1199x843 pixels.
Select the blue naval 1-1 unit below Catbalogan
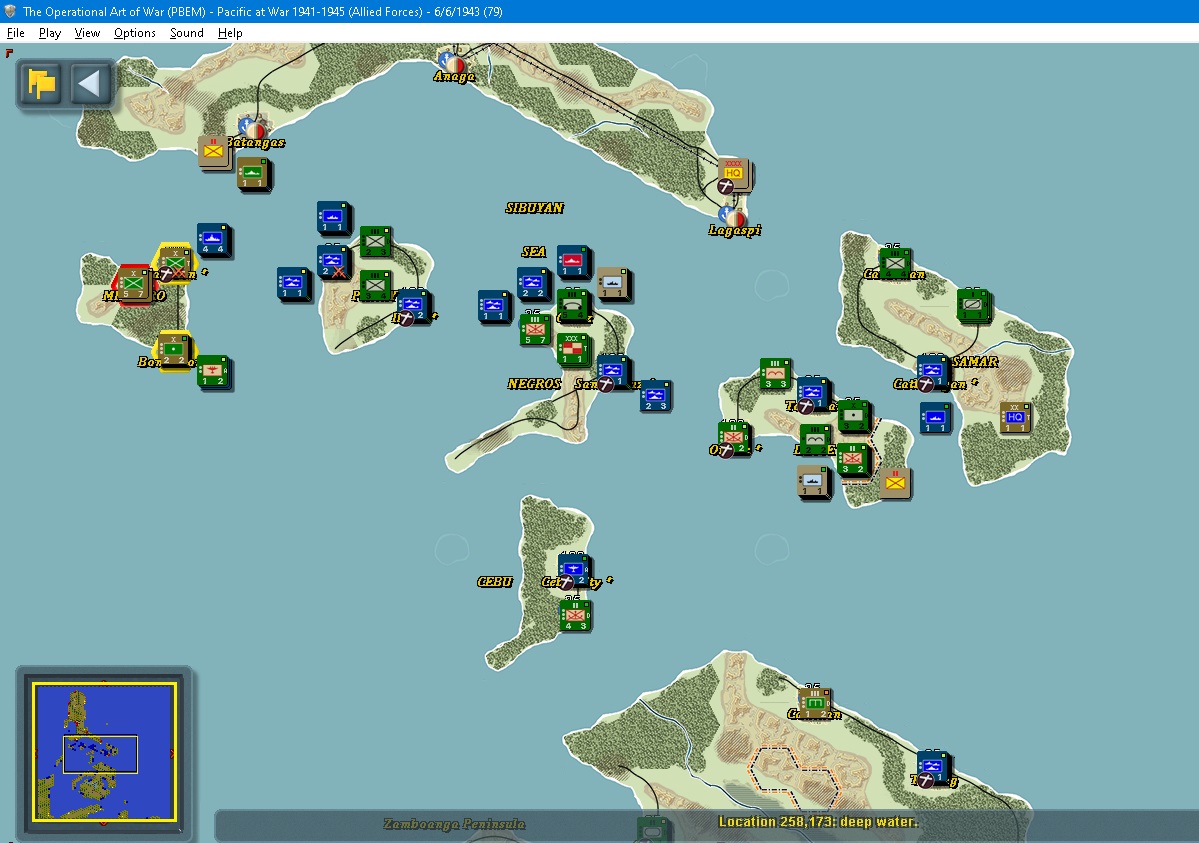tap(935, 418)
